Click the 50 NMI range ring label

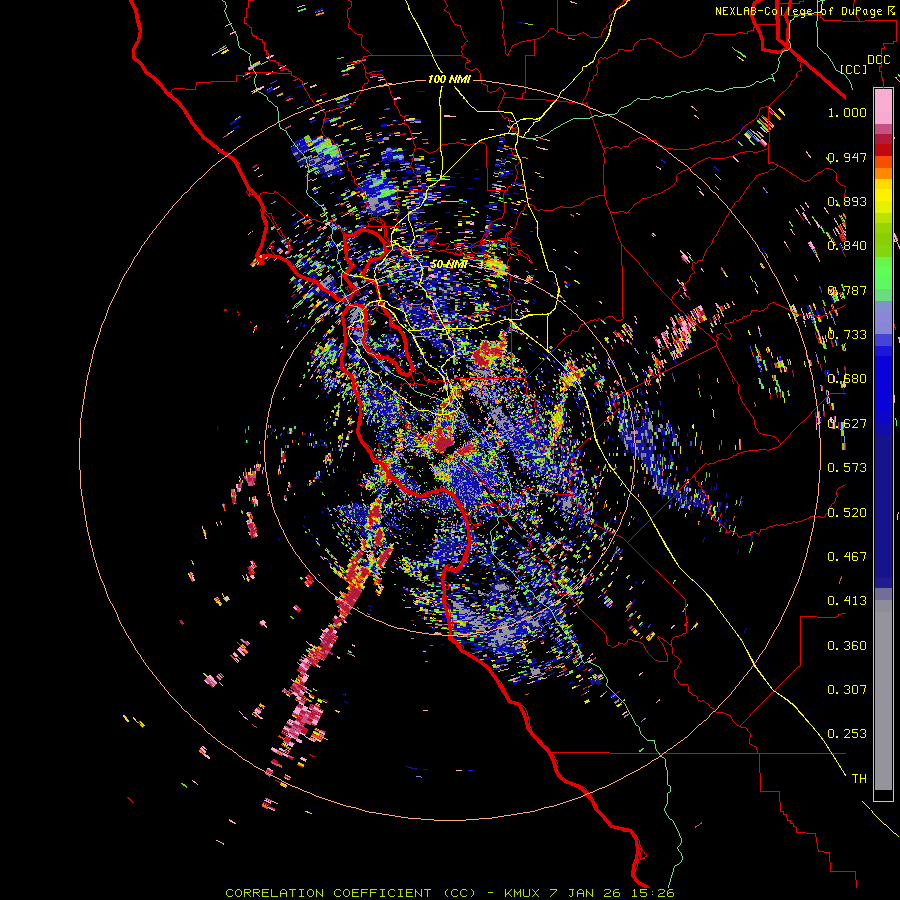(x=448, y=264)
